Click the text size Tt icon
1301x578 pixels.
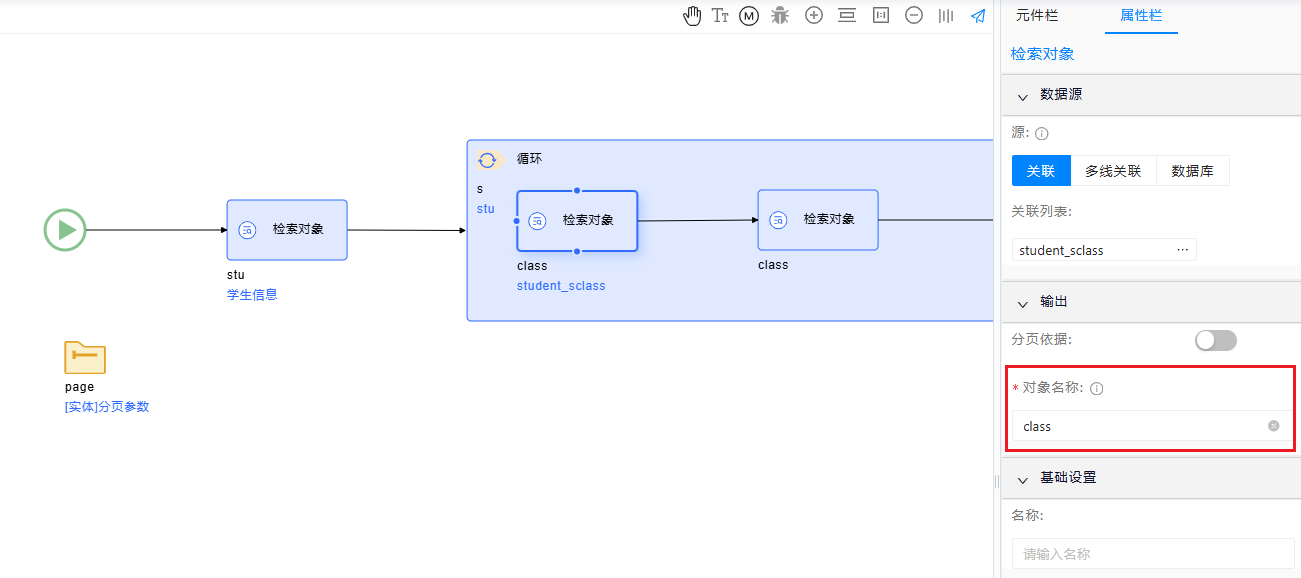pyautogui.click(x=720, y=16)
